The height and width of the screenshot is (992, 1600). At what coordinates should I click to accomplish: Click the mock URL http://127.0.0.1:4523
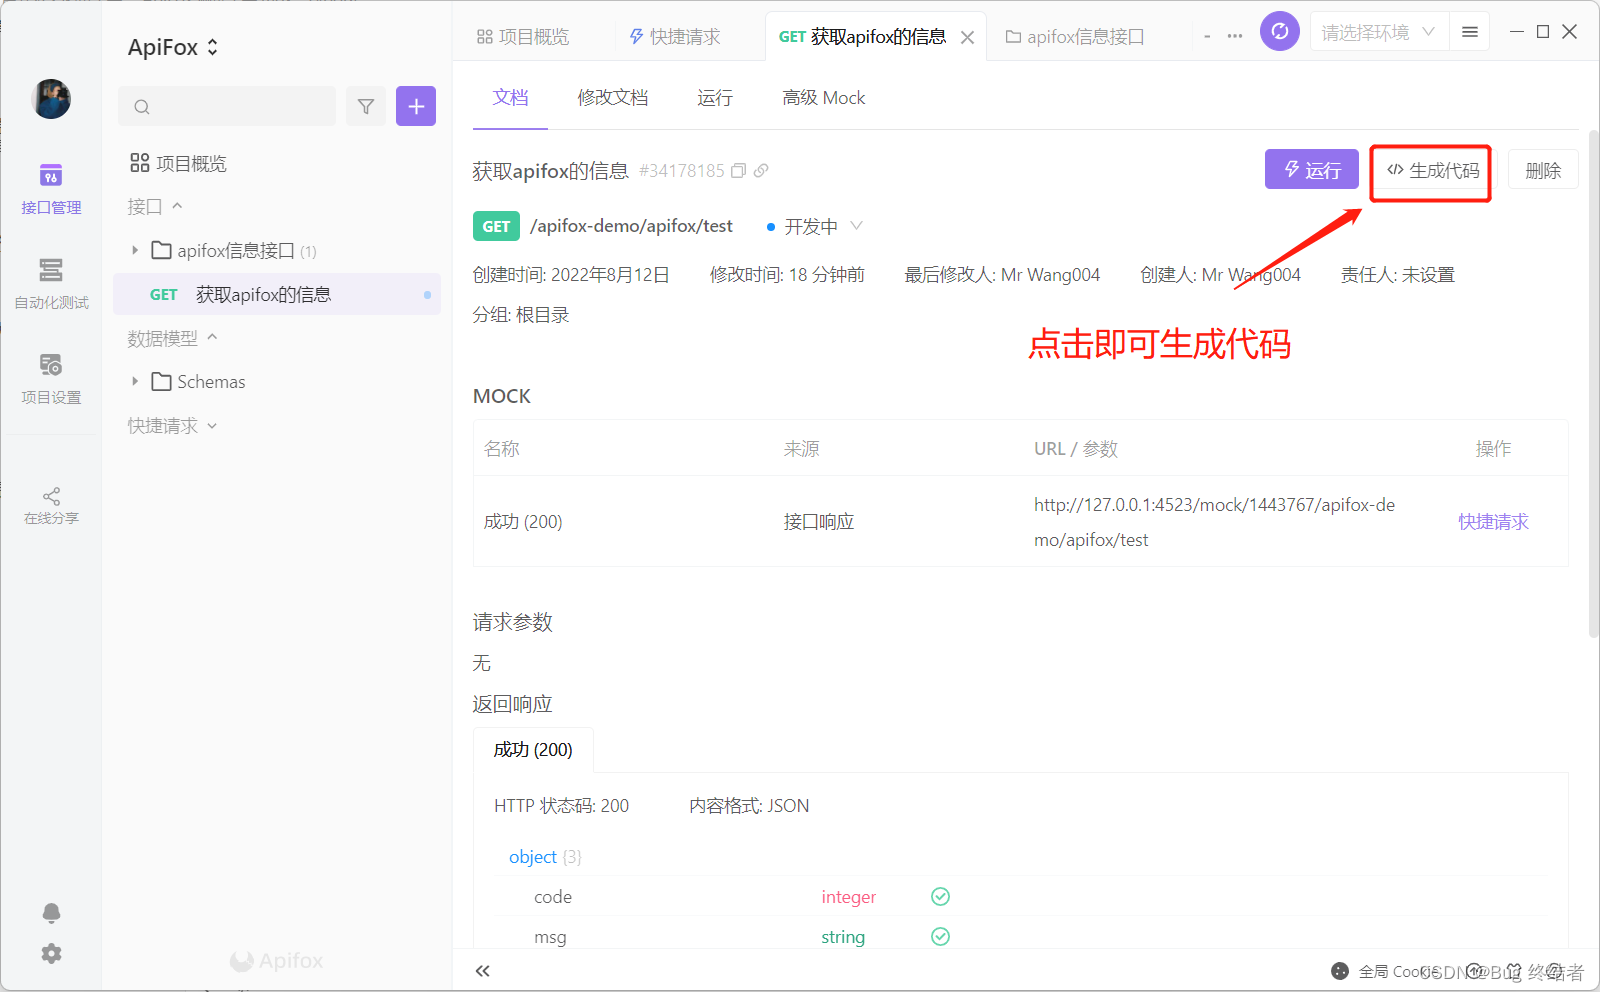[1214, 522]
